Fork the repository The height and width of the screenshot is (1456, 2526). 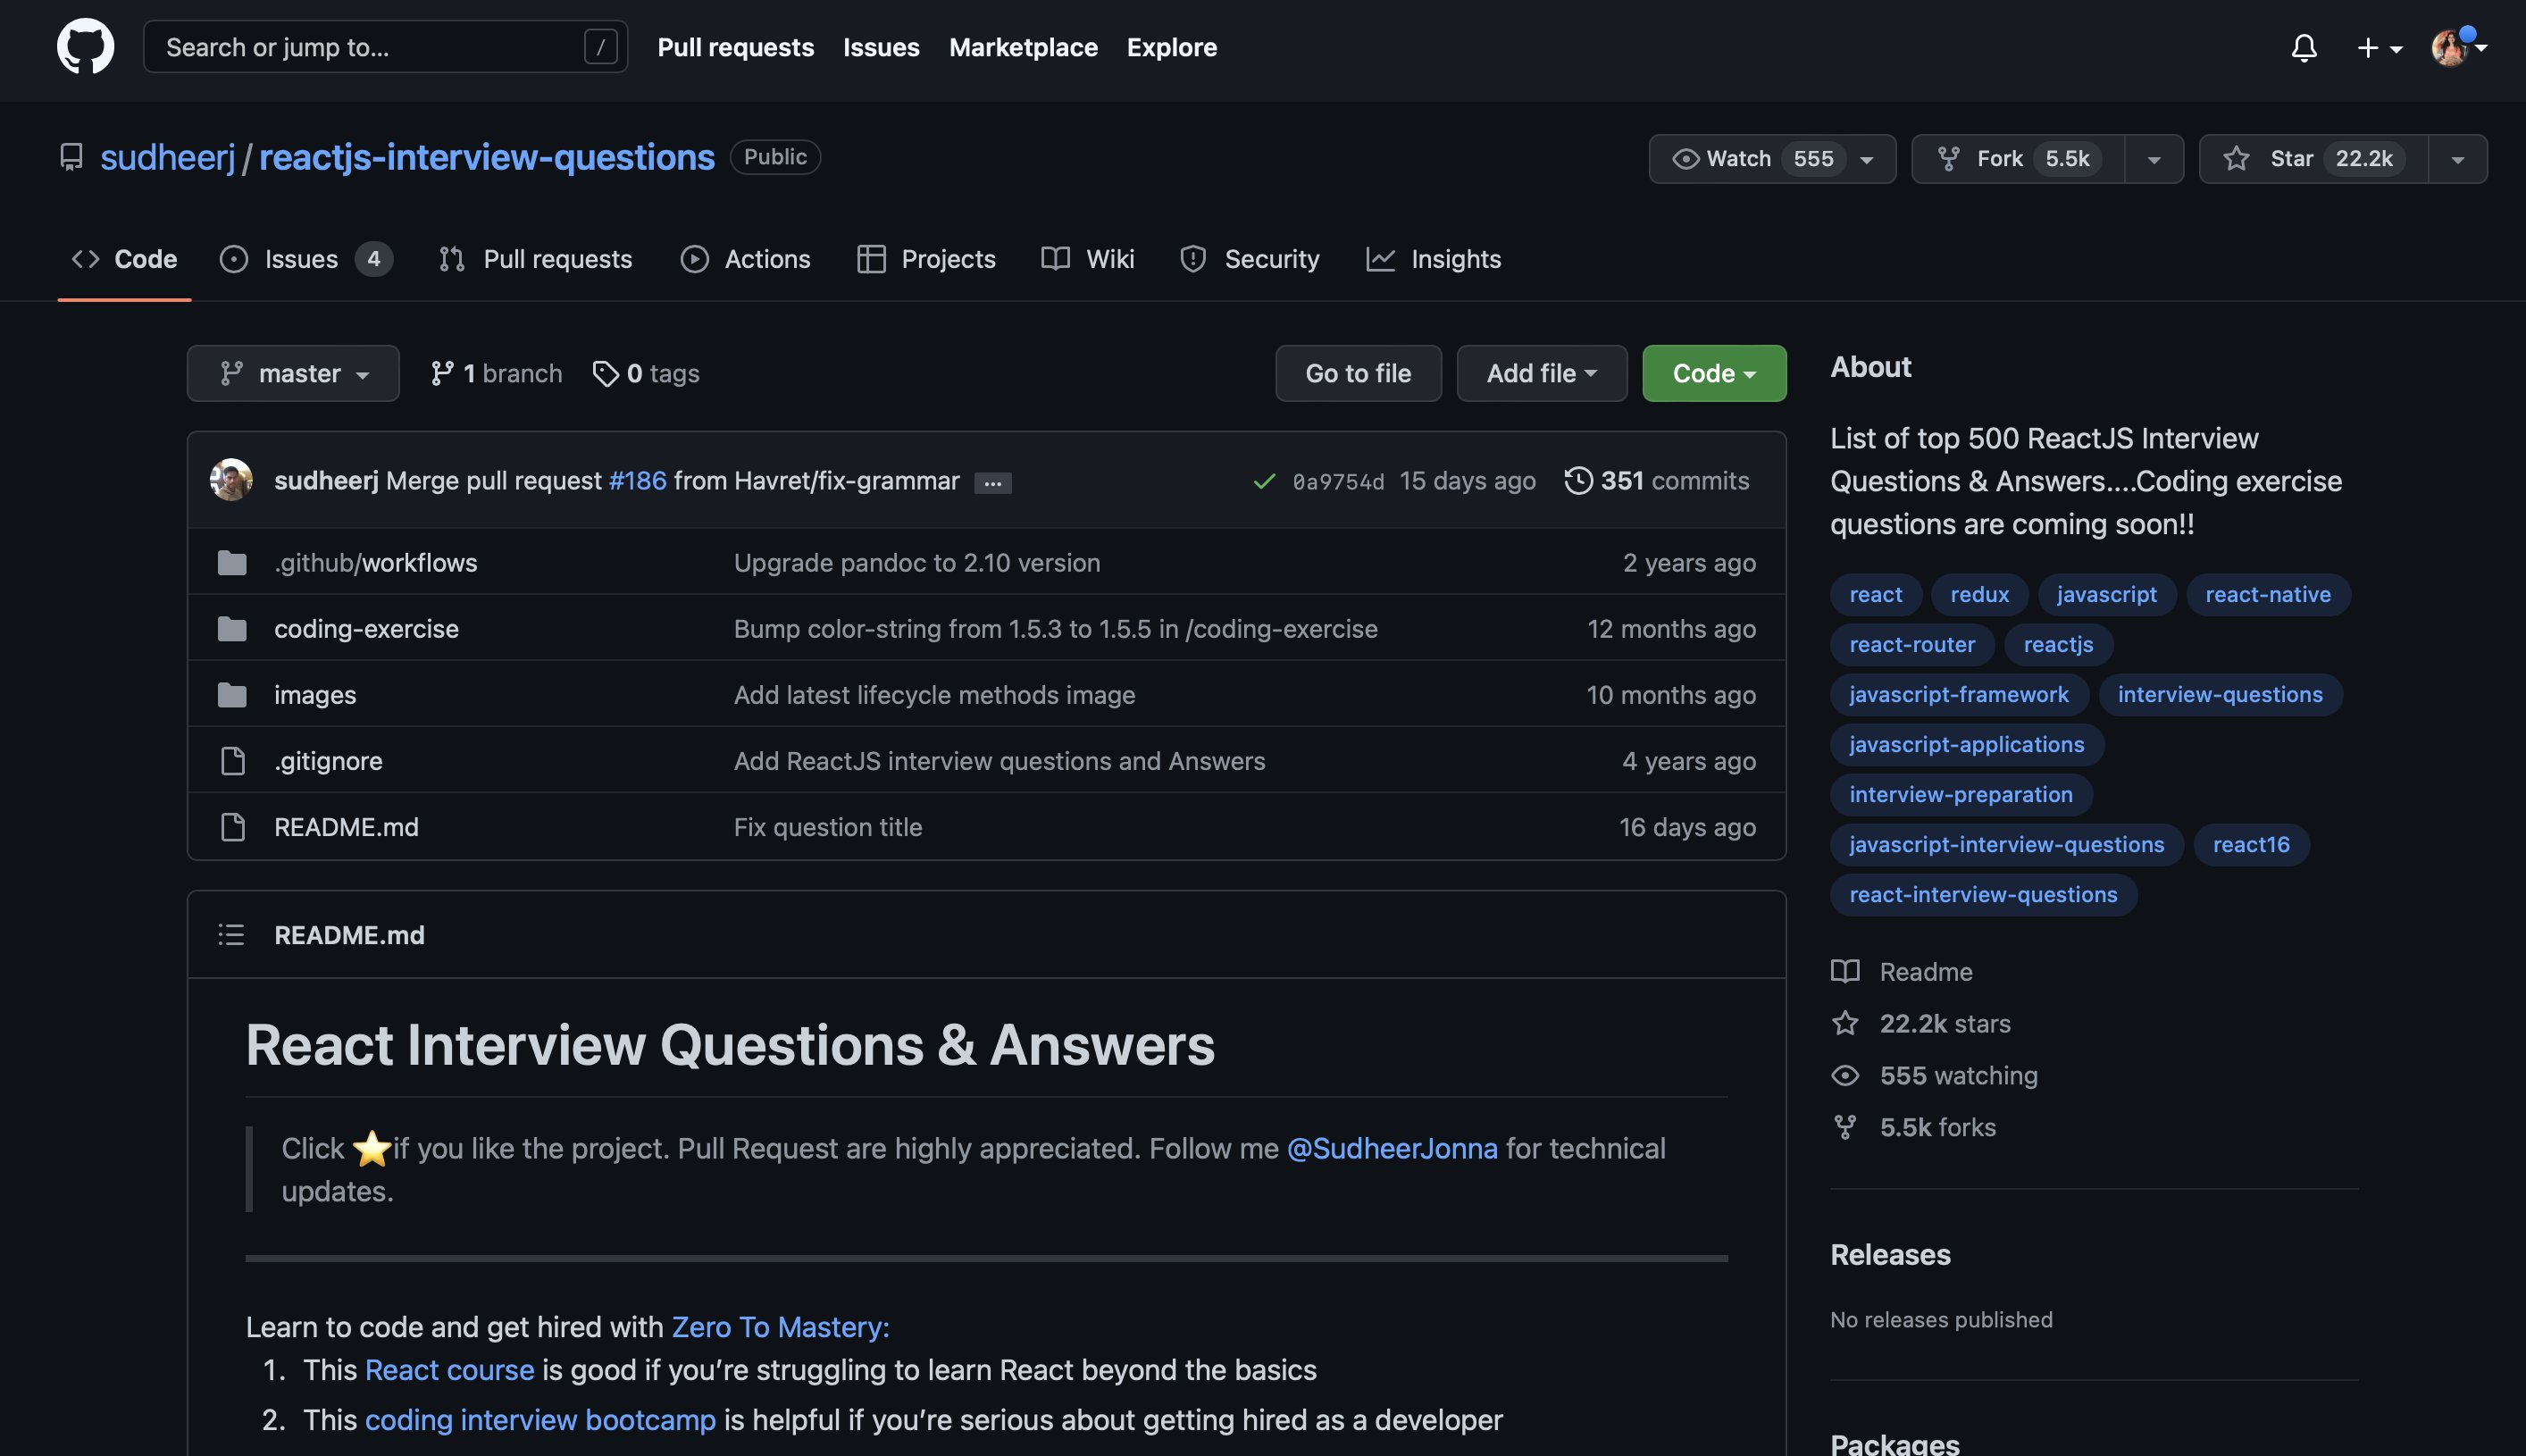[2018, 159]
